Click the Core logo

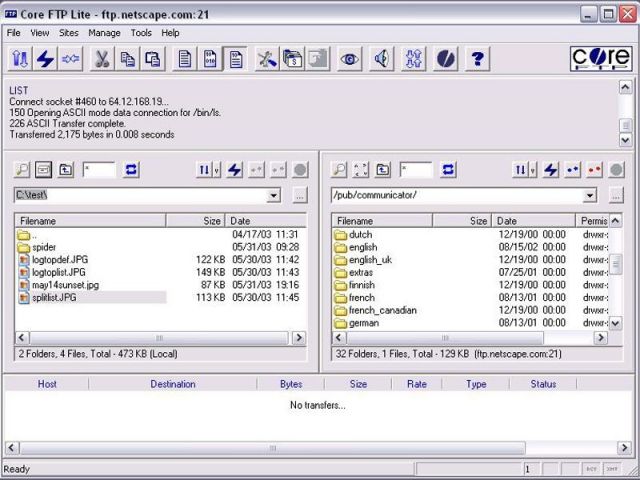(x=601, y=59)
